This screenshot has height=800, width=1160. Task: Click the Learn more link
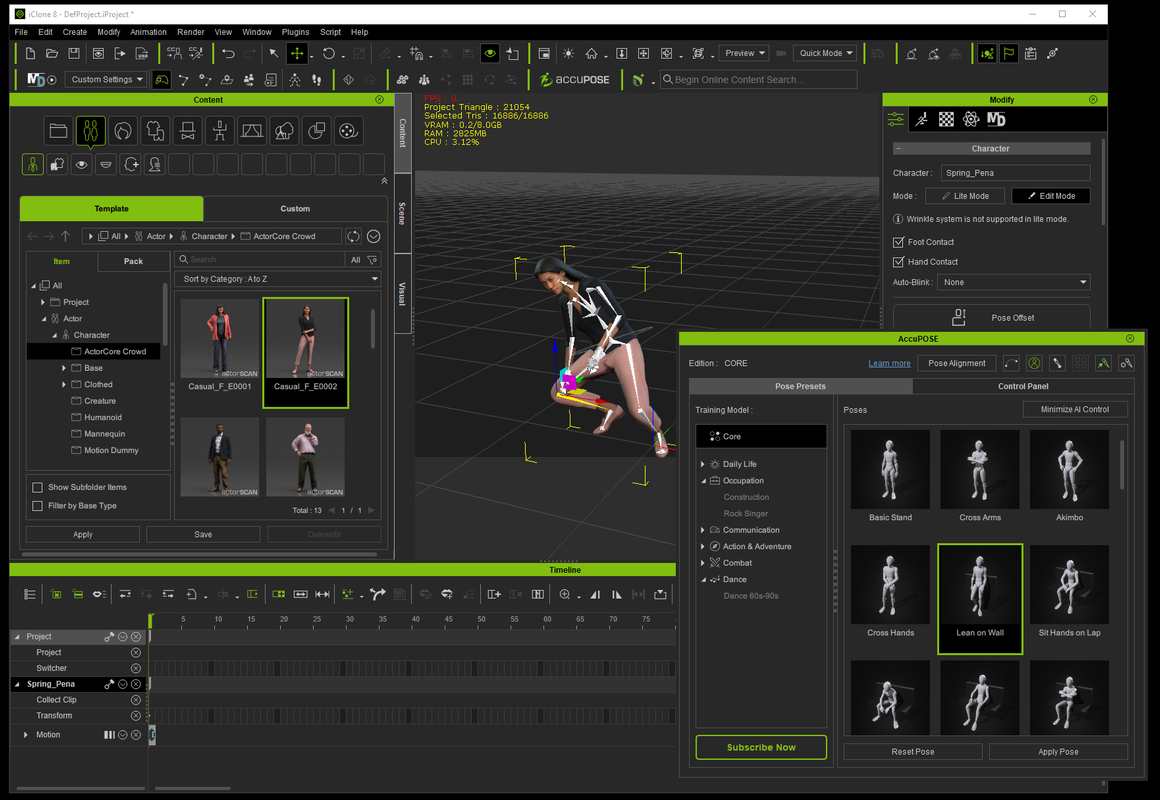pos(889,363)
